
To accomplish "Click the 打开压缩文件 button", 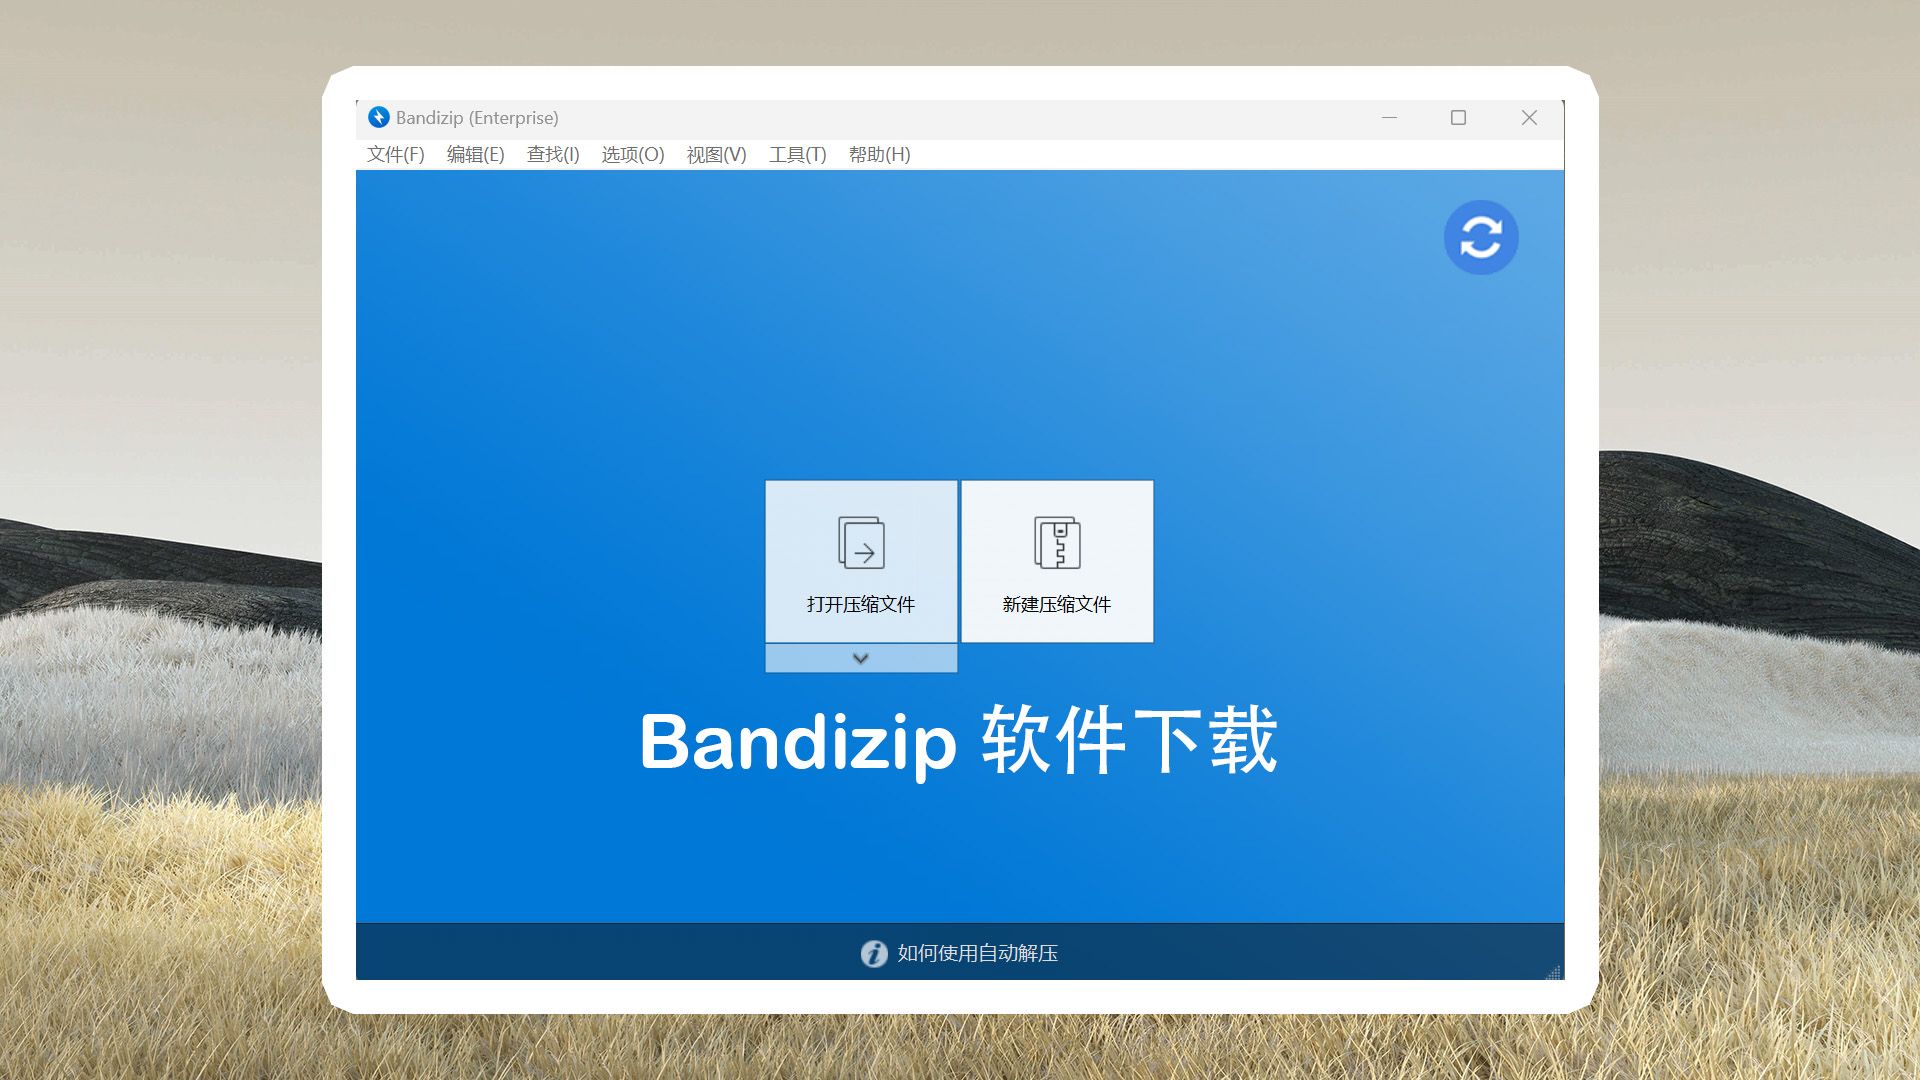I will point(861,561).
